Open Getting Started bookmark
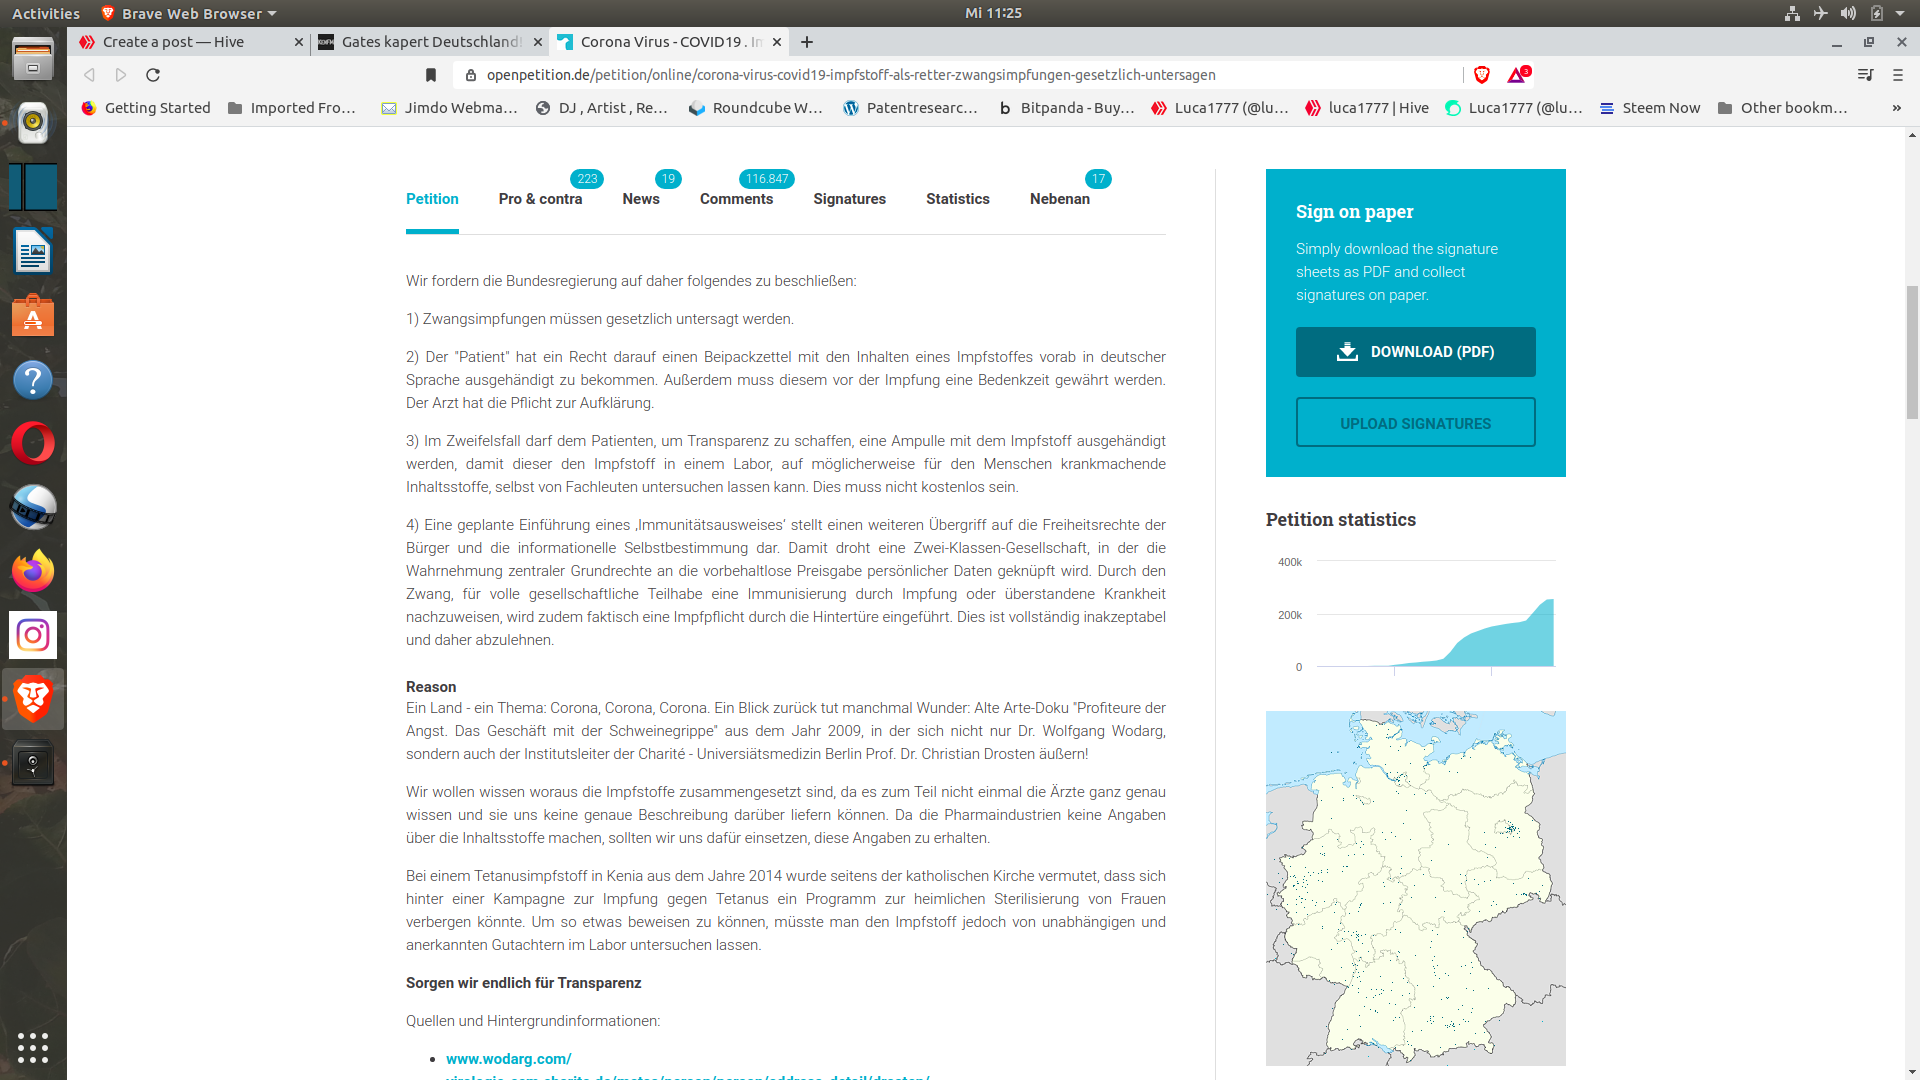The height and width of the screenshot is (1080, 1920). (x=146, y=108)
